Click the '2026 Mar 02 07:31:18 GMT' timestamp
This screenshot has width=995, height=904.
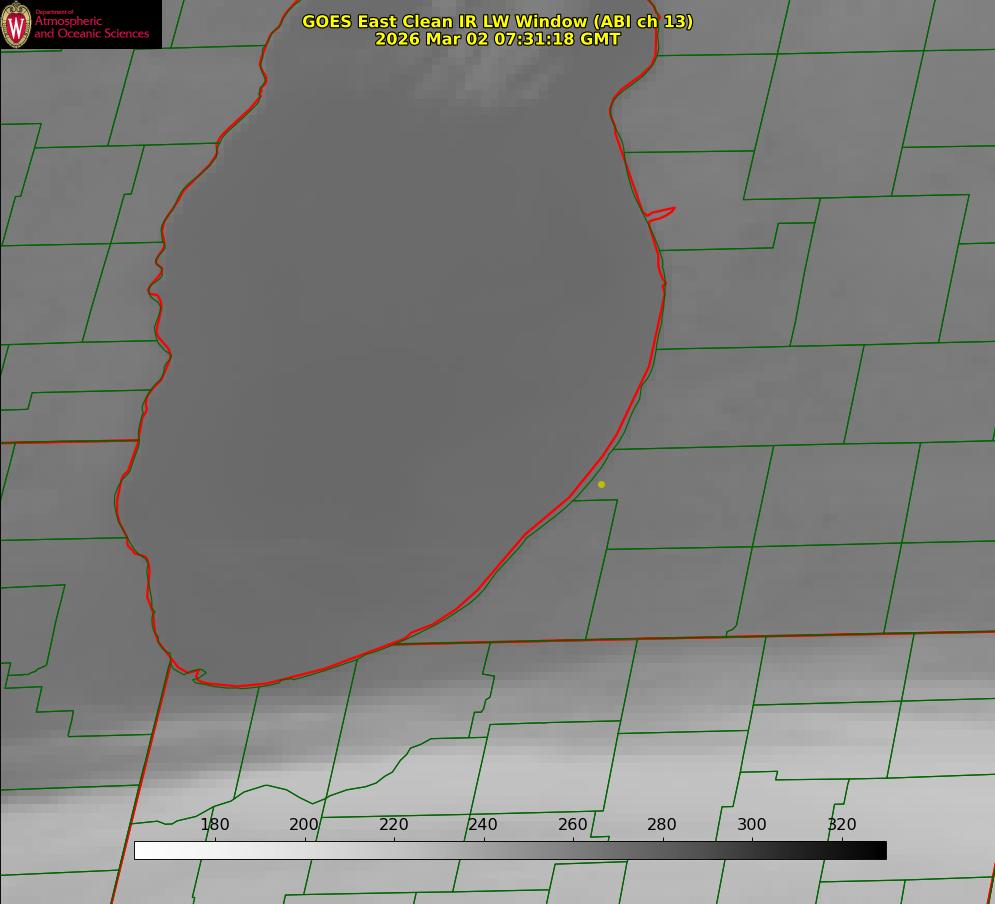point(498,39)
